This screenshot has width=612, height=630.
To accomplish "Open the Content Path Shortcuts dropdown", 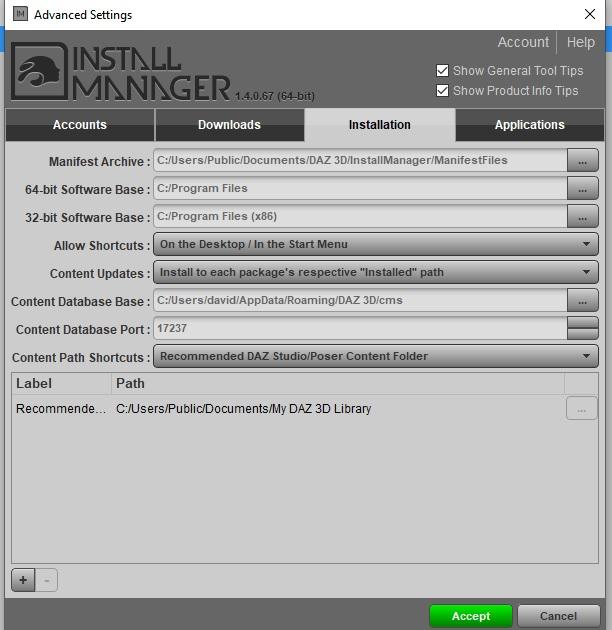I will pyautogui.click(x=376, y=356).
